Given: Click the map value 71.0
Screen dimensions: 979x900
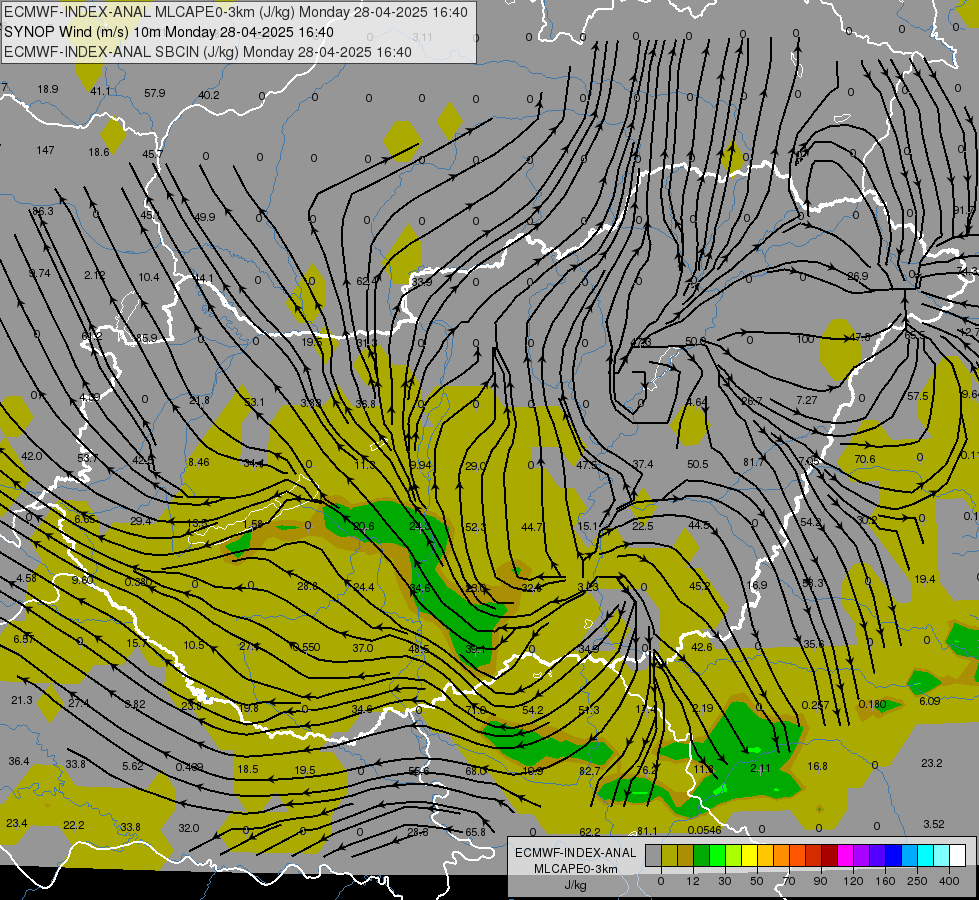Looking at the screenshot, I should coord(476,710).
